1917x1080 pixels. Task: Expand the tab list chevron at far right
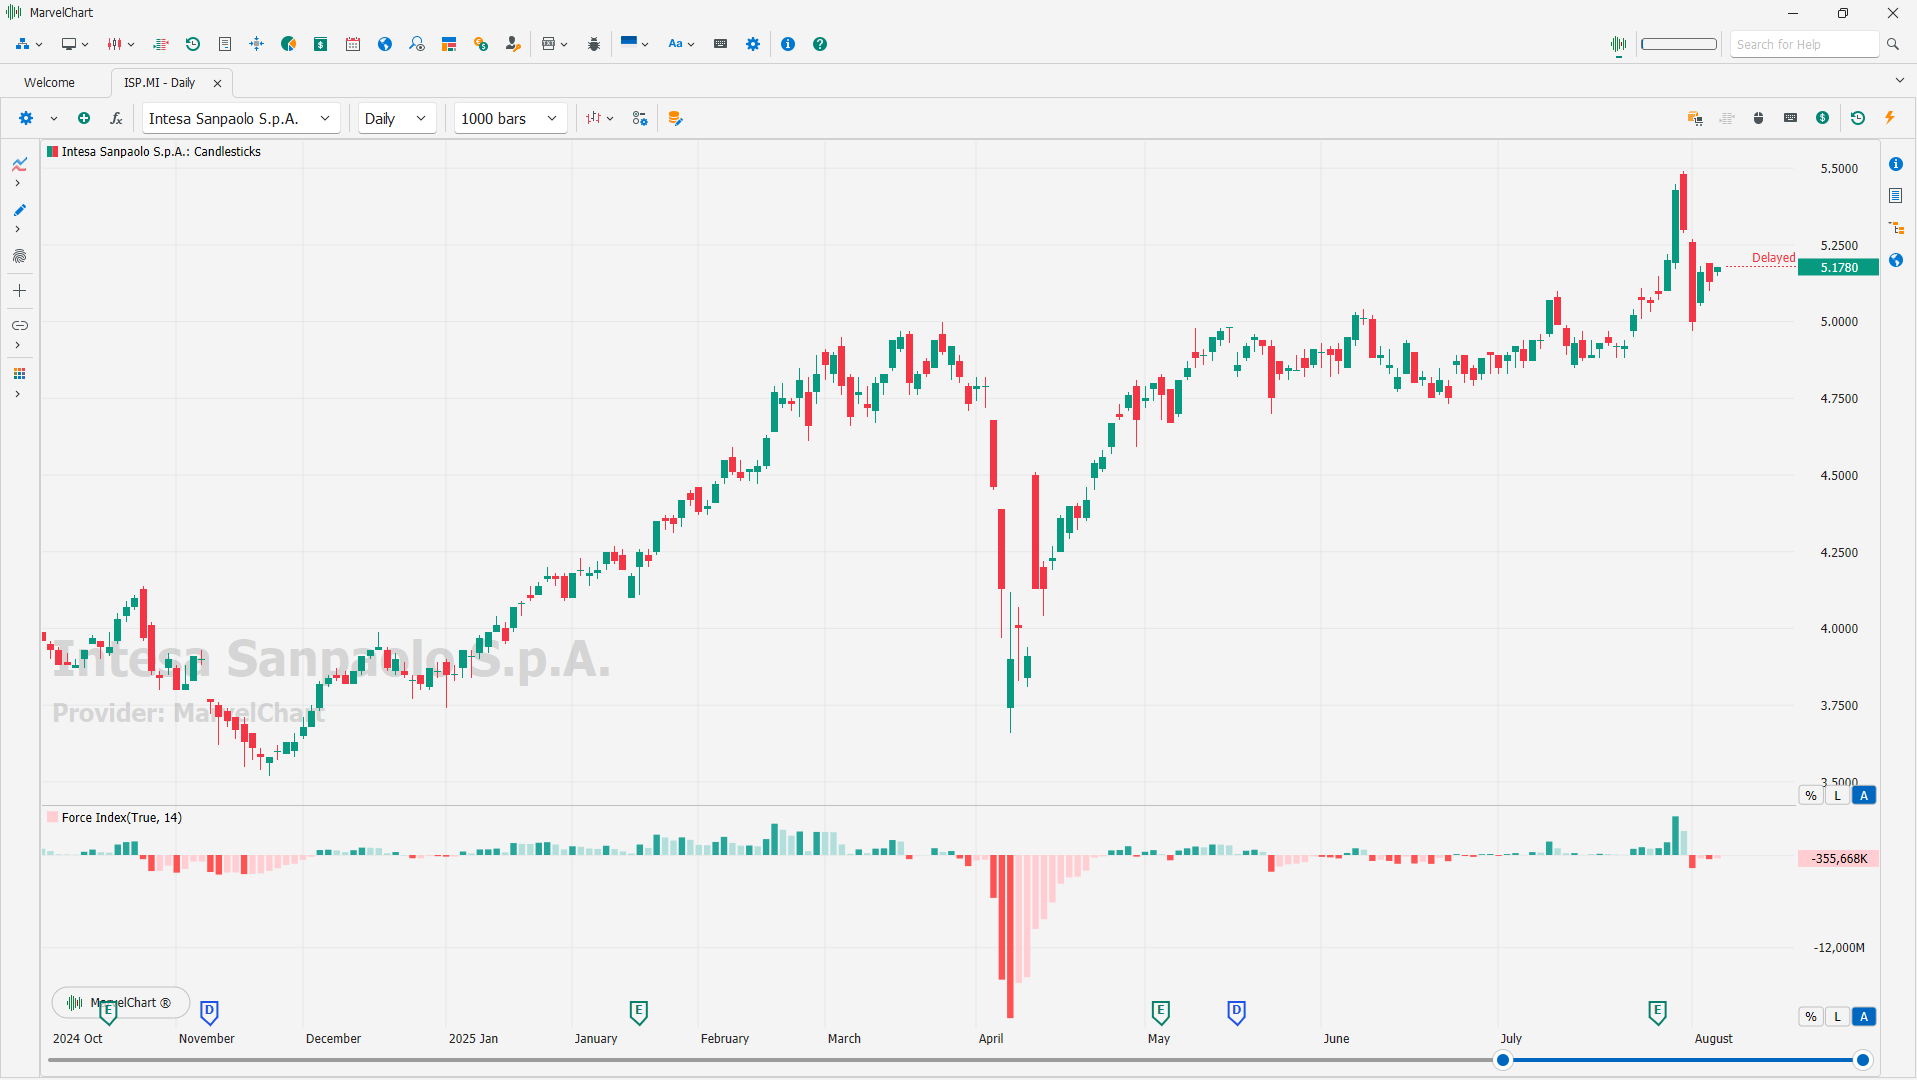click(x=1899, y=80)
